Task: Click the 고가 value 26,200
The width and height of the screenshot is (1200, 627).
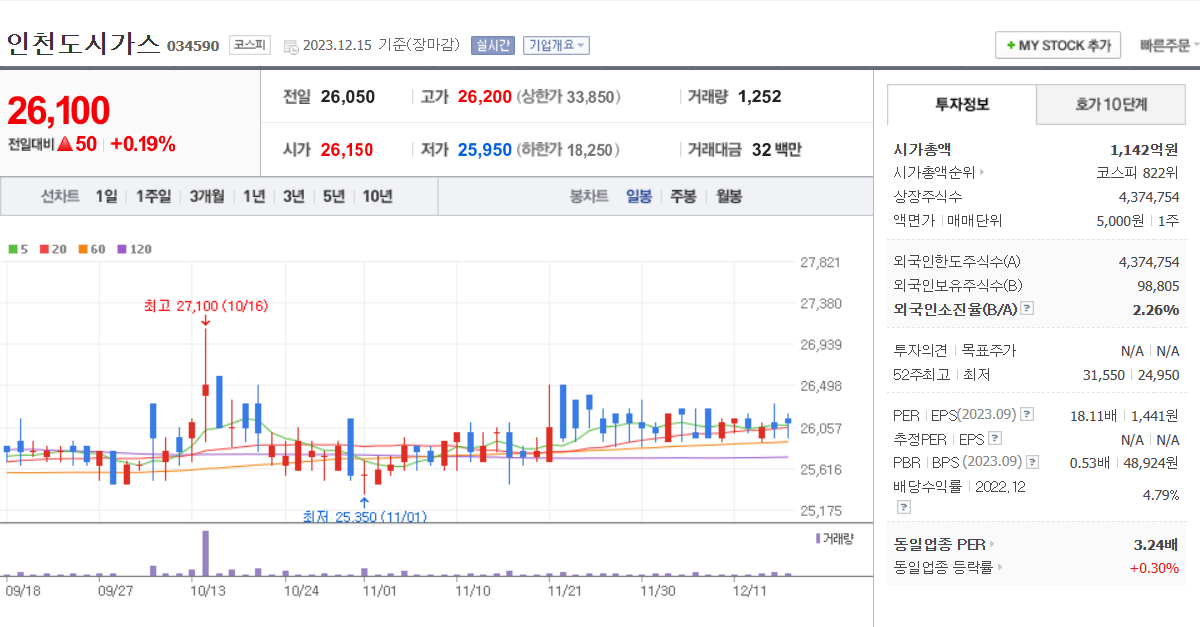Action: (485, 97)
